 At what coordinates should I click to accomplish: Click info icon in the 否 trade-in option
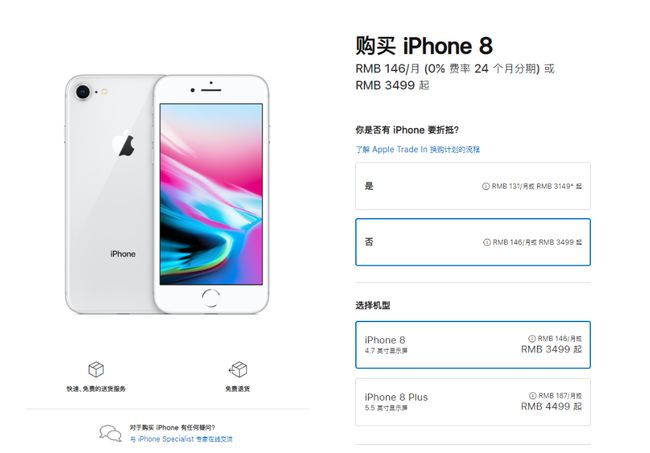coord(487,242)
